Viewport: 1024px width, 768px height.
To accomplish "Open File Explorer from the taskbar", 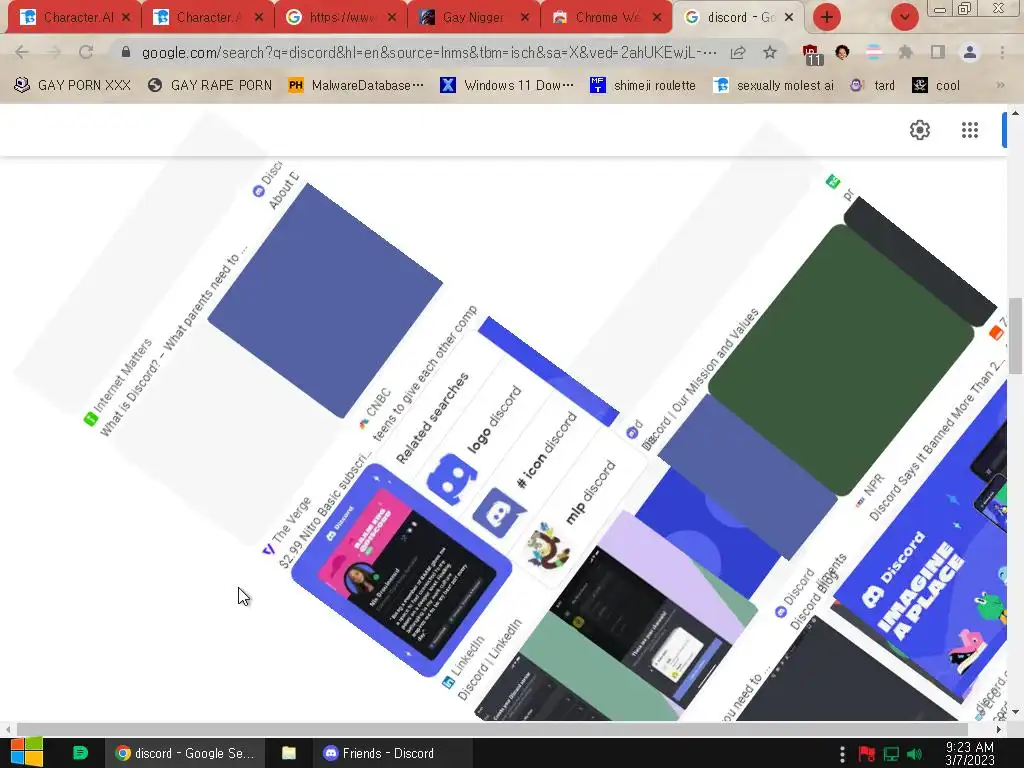I will [x=289, y=753].
